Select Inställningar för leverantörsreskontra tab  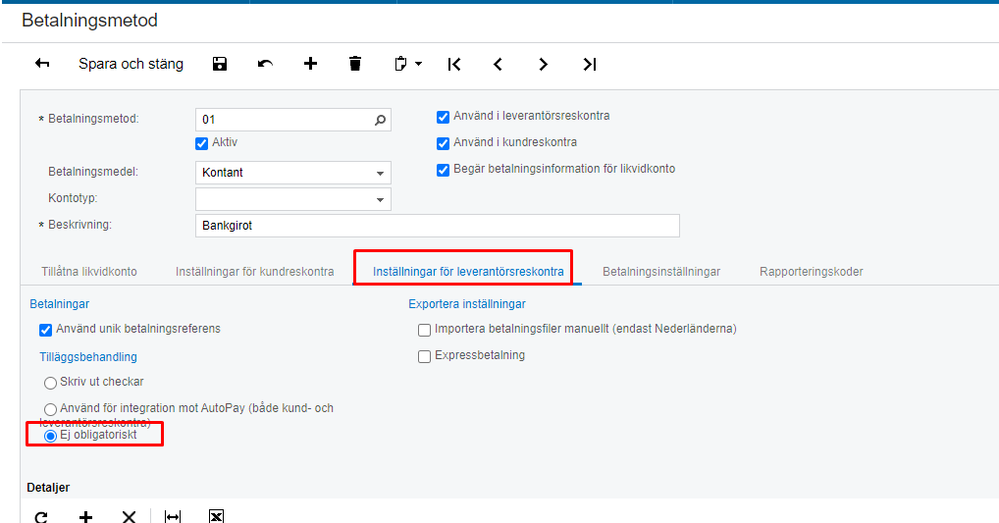468,271
